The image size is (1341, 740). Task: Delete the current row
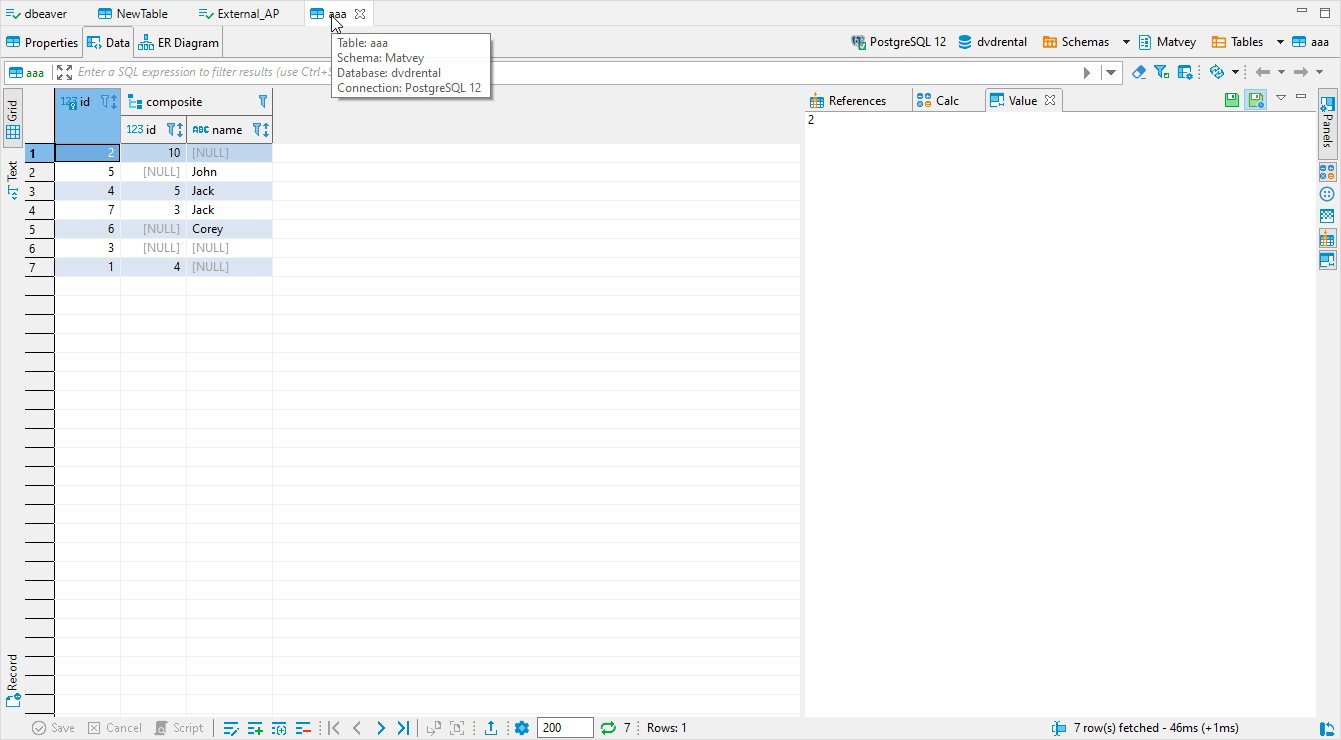[303, 728]
